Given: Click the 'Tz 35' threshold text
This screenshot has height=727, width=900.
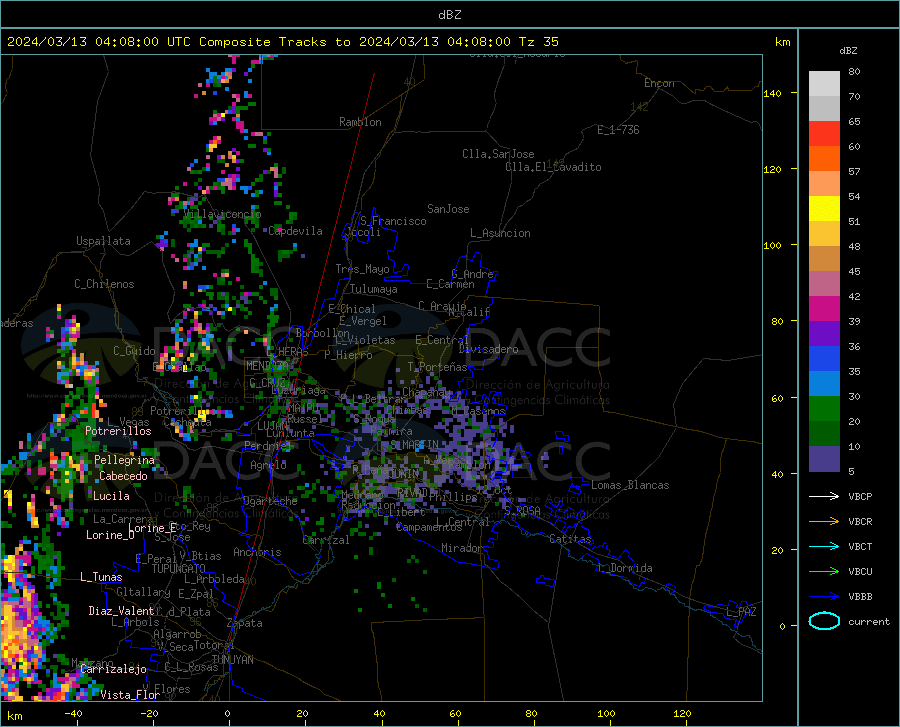Looking at the screenshot, I should [538, 42].
